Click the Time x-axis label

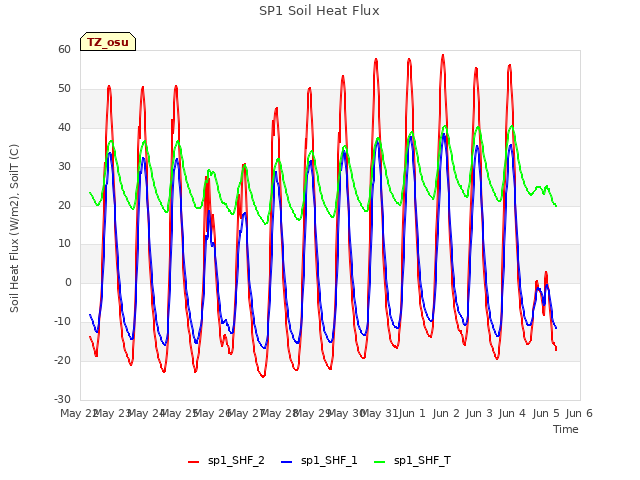[566, 429]
